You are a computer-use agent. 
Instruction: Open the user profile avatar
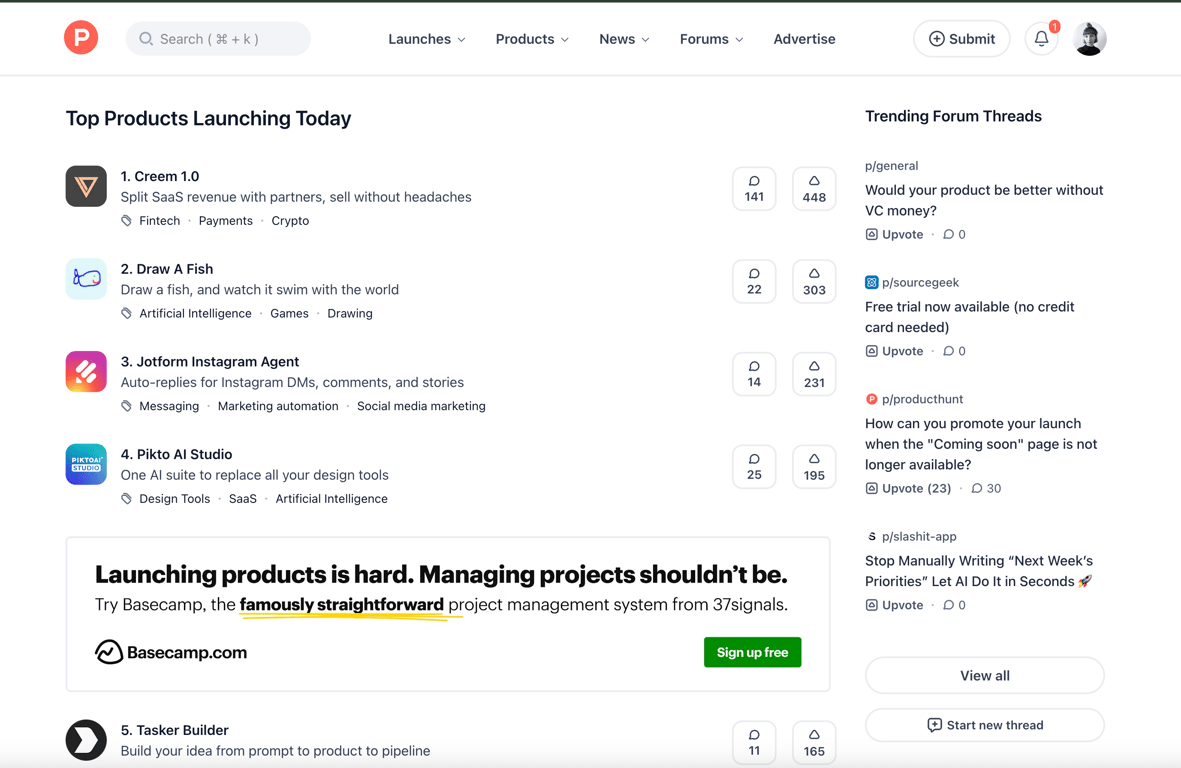pos(1089,39)
